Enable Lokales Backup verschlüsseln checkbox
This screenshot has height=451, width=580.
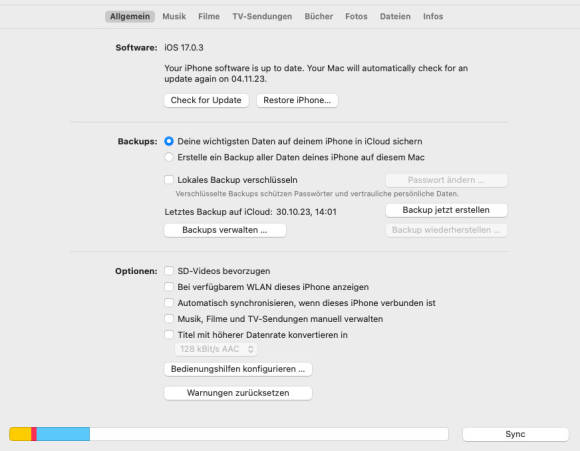[x=169, y=180]
